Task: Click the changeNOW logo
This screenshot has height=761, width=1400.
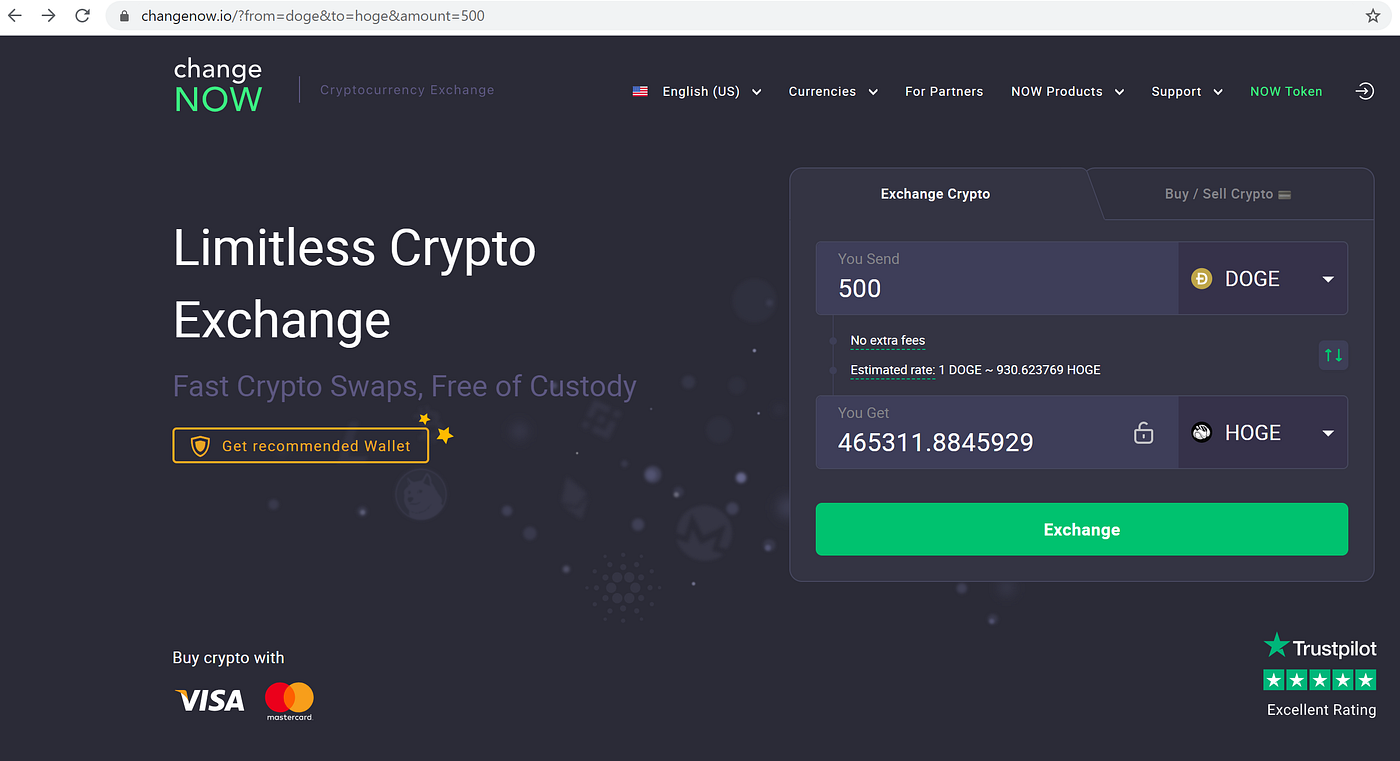Action: (x=218, y=85)
